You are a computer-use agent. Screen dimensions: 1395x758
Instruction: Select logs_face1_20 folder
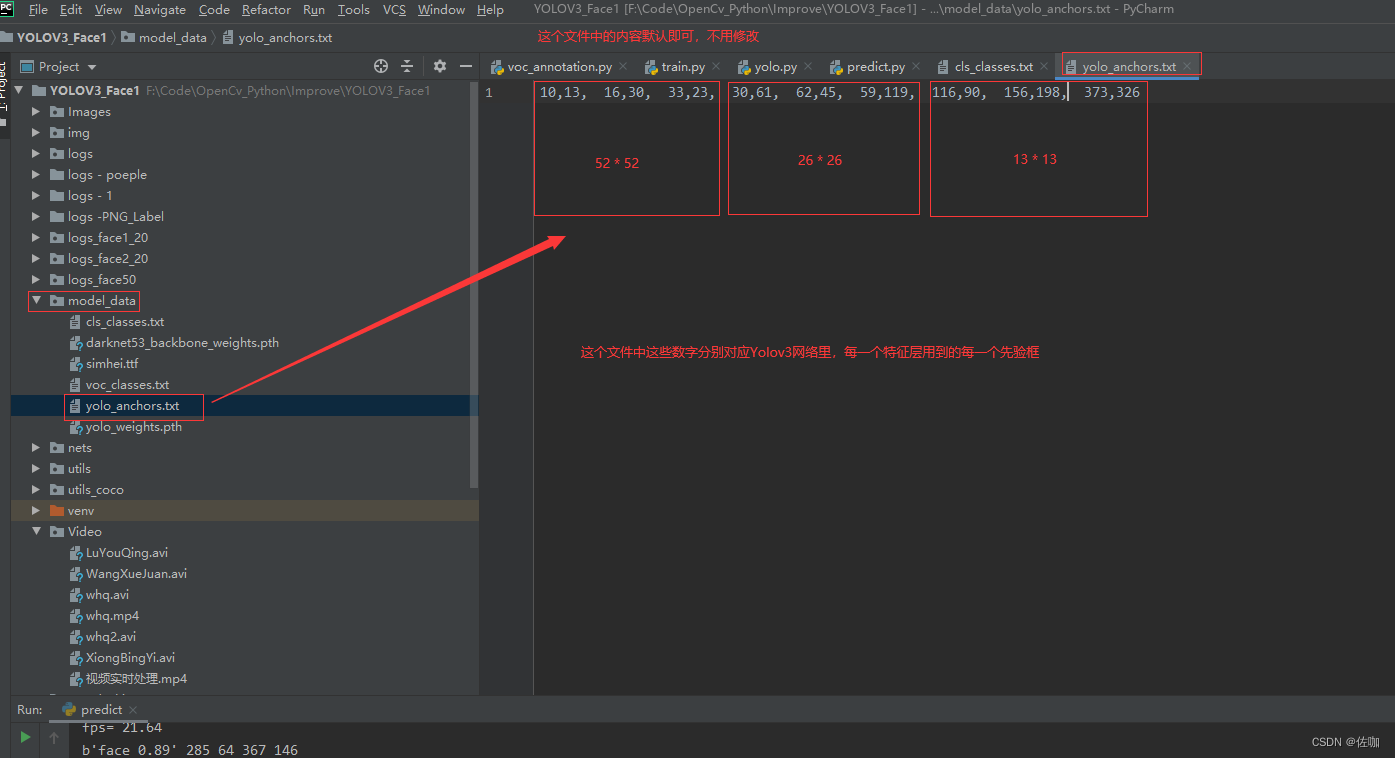108,238
